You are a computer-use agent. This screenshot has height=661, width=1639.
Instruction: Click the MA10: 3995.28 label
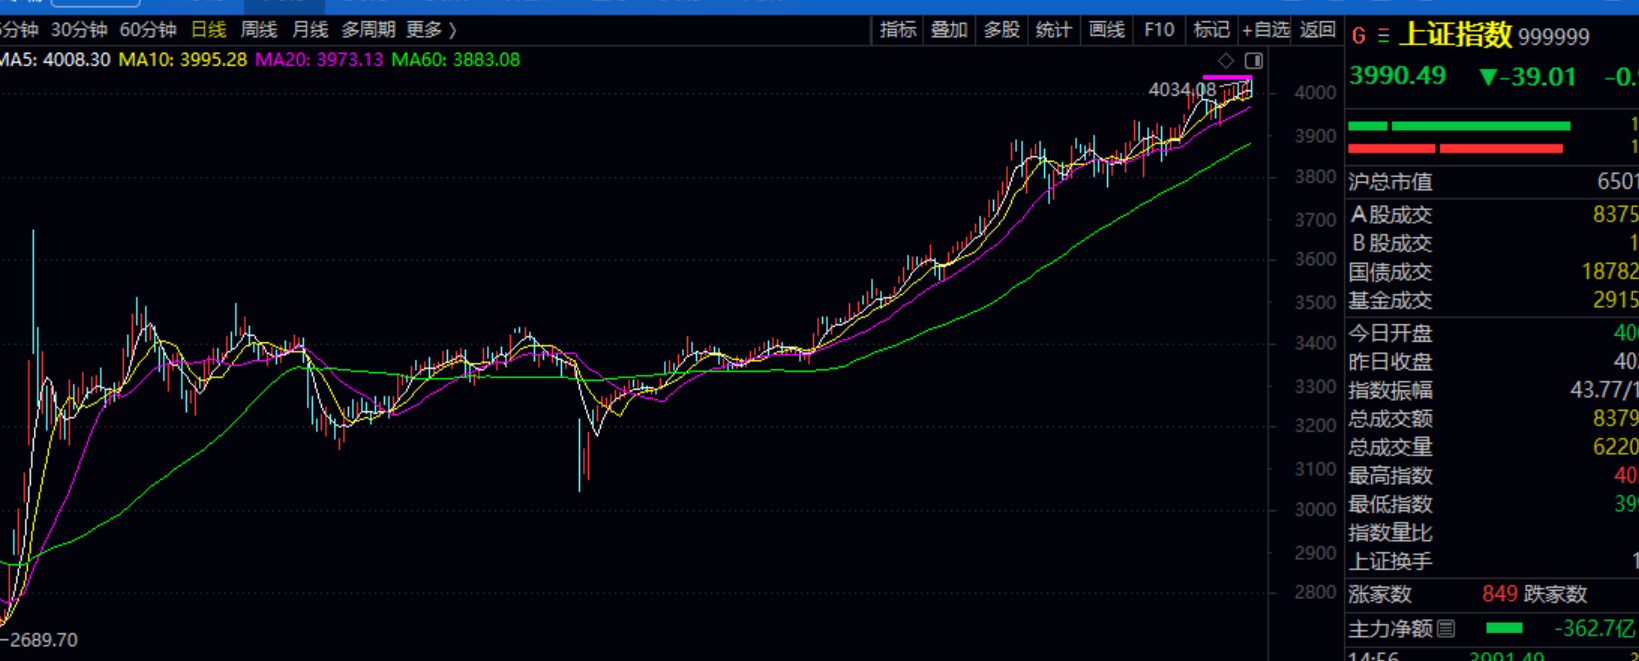183,60
